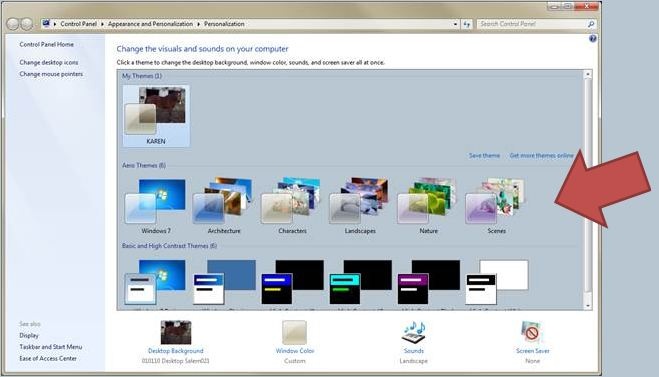Click the Forward navigation button
Screen dimensions: 659x377
pyautogui.click(x=27, y=24)
